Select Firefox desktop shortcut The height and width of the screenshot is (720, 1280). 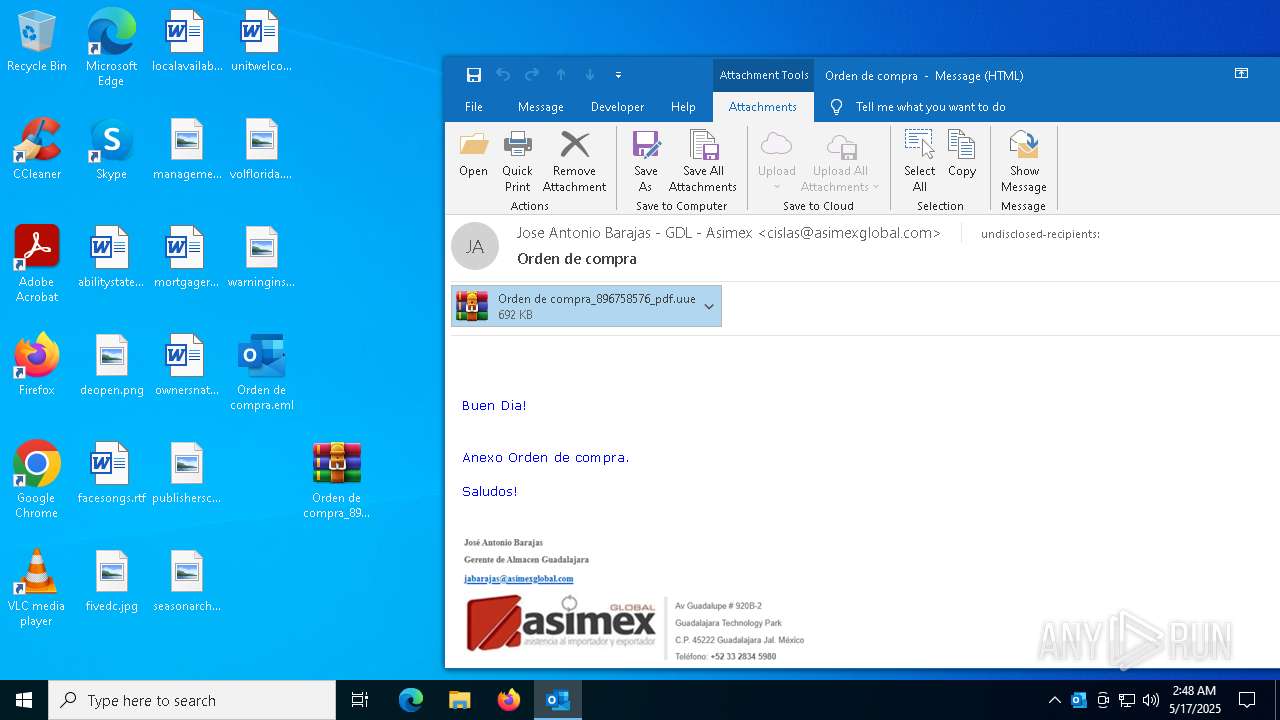pos(37,365)
